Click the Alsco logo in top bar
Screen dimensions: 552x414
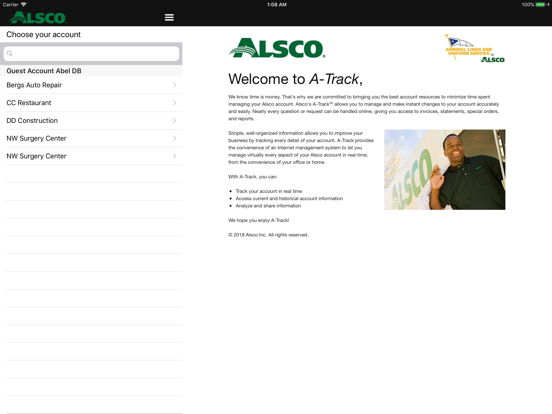coord(38,18)
